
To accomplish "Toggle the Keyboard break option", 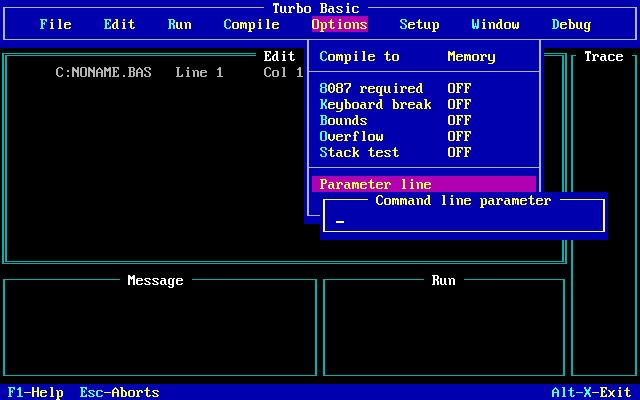I will point(424,104).
